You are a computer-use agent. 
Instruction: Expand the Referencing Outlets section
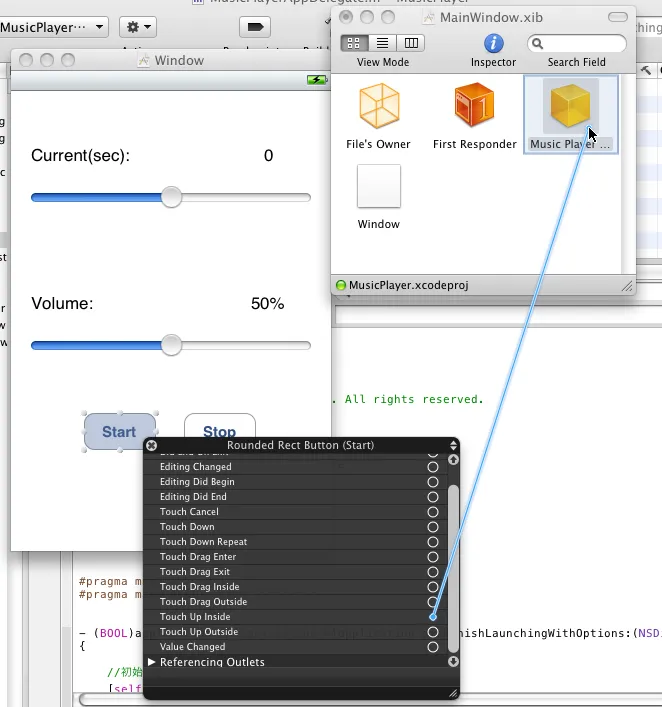point(152,662)
